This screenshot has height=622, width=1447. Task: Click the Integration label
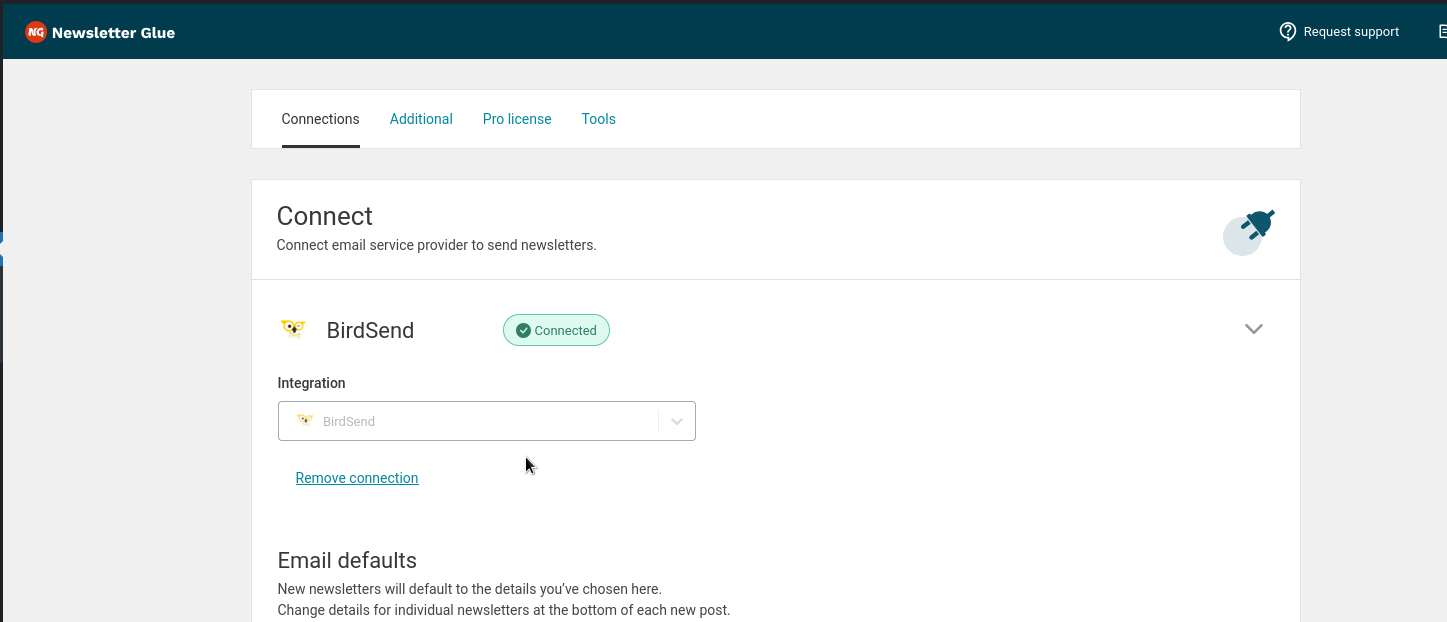coord(312,383)
